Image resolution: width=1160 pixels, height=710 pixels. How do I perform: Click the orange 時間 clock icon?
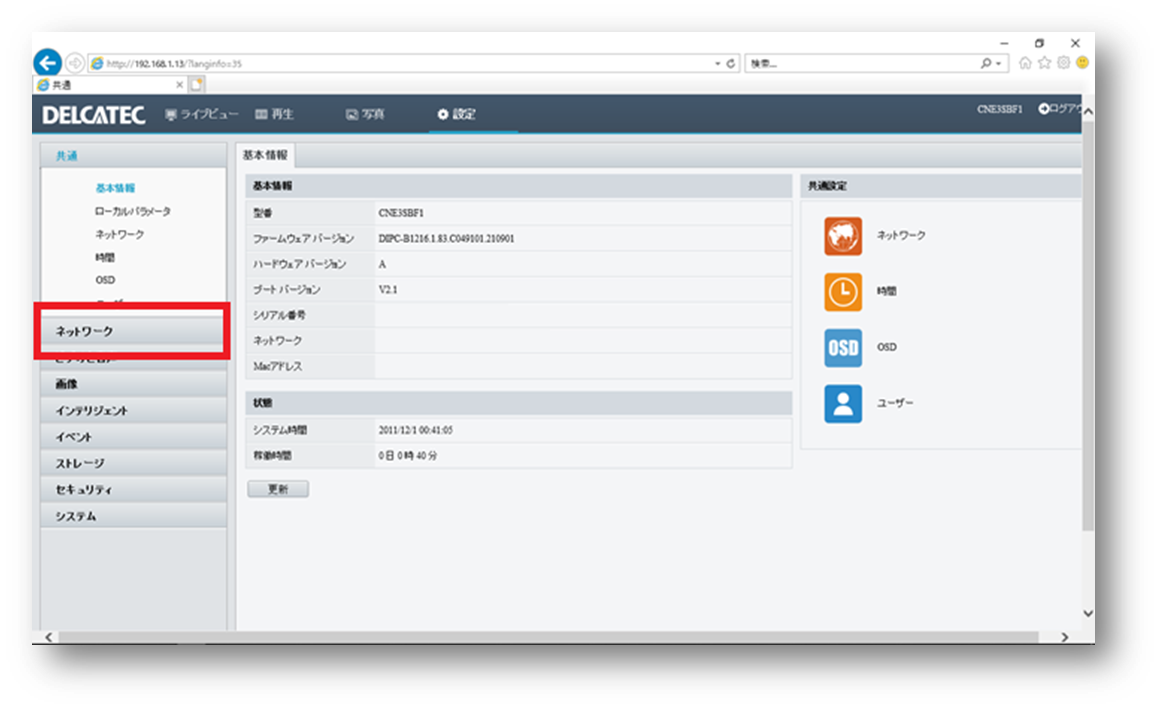click(x=843, y=291)
